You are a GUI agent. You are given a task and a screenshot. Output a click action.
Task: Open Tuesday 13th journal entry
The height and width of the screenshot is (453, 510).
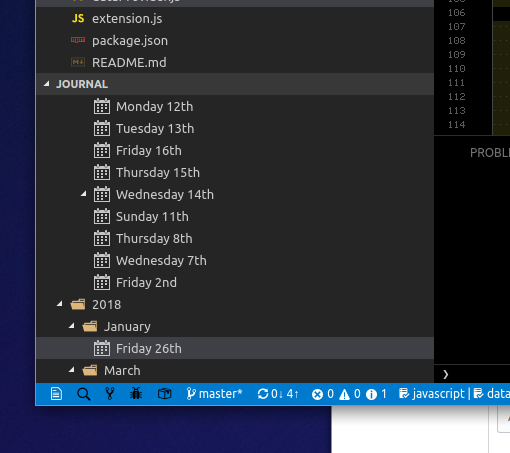[235, 129]
